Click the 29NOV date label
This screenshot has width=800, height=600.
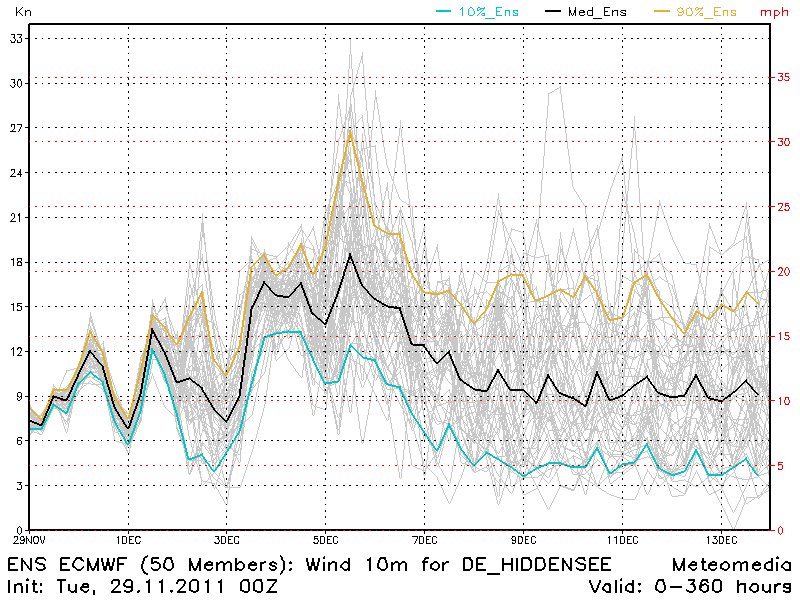(29, 540)
